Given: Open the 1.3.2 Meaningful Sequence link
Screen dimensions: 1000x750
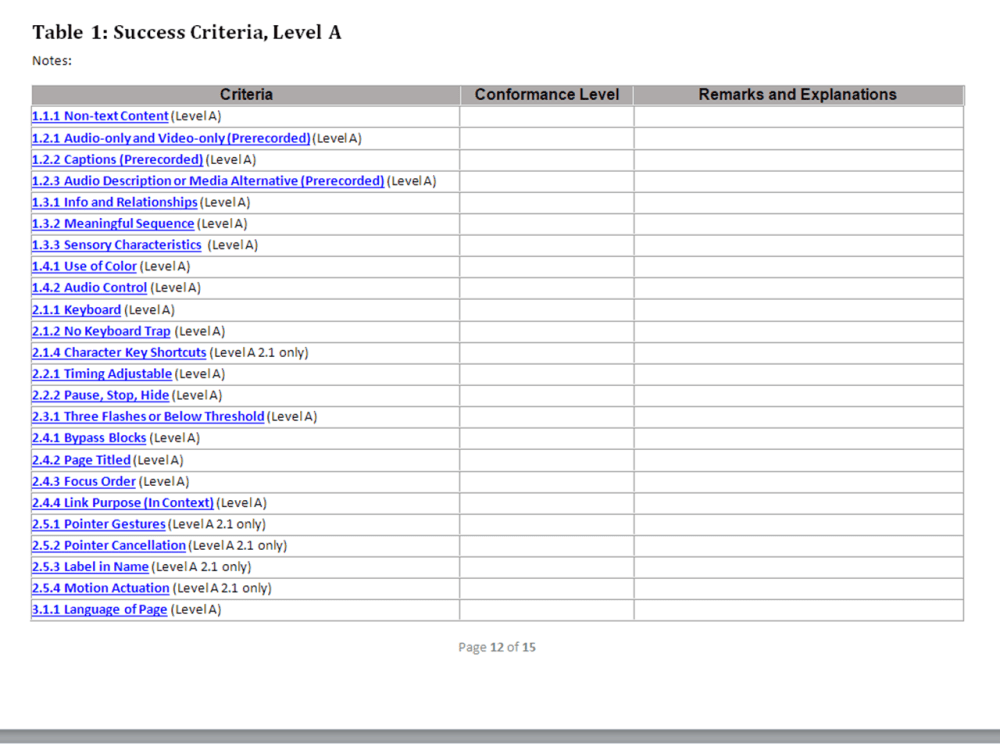Looking at the screenshot, I should click(113, 224).
